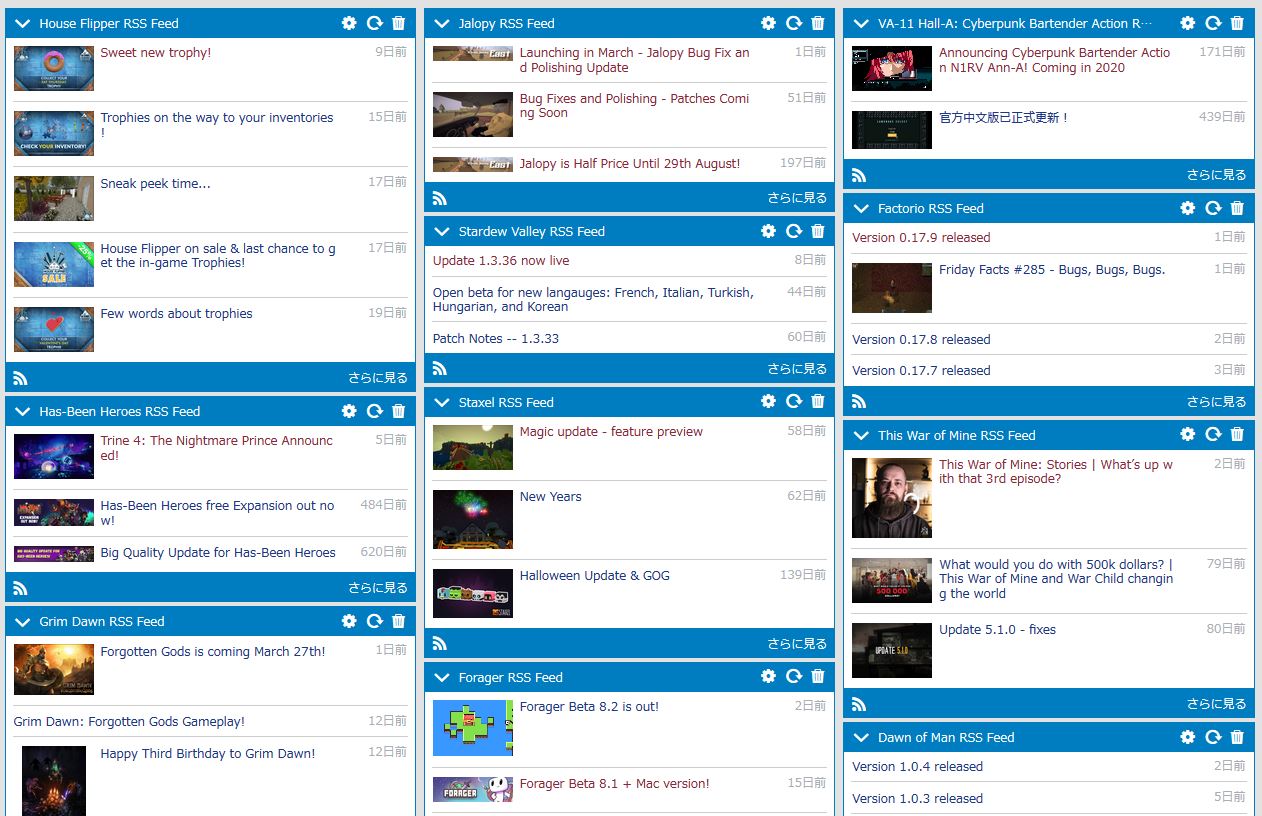Delete the VA-11 Hall-A feed widget
The height and width of the screenshot is (816, 1262).
[1237, 23]
